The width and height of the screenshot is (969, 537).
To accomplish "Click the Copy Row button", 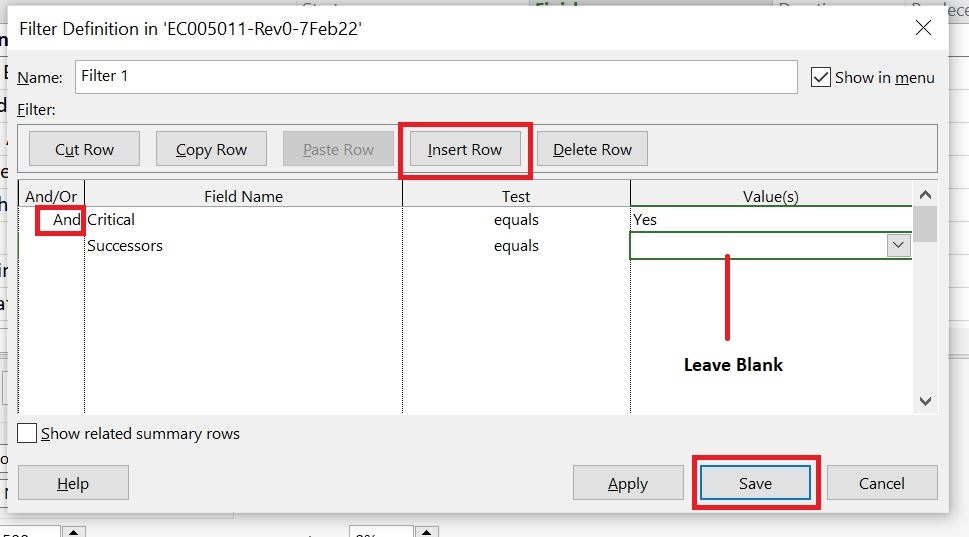I will (x=211, y=149).
